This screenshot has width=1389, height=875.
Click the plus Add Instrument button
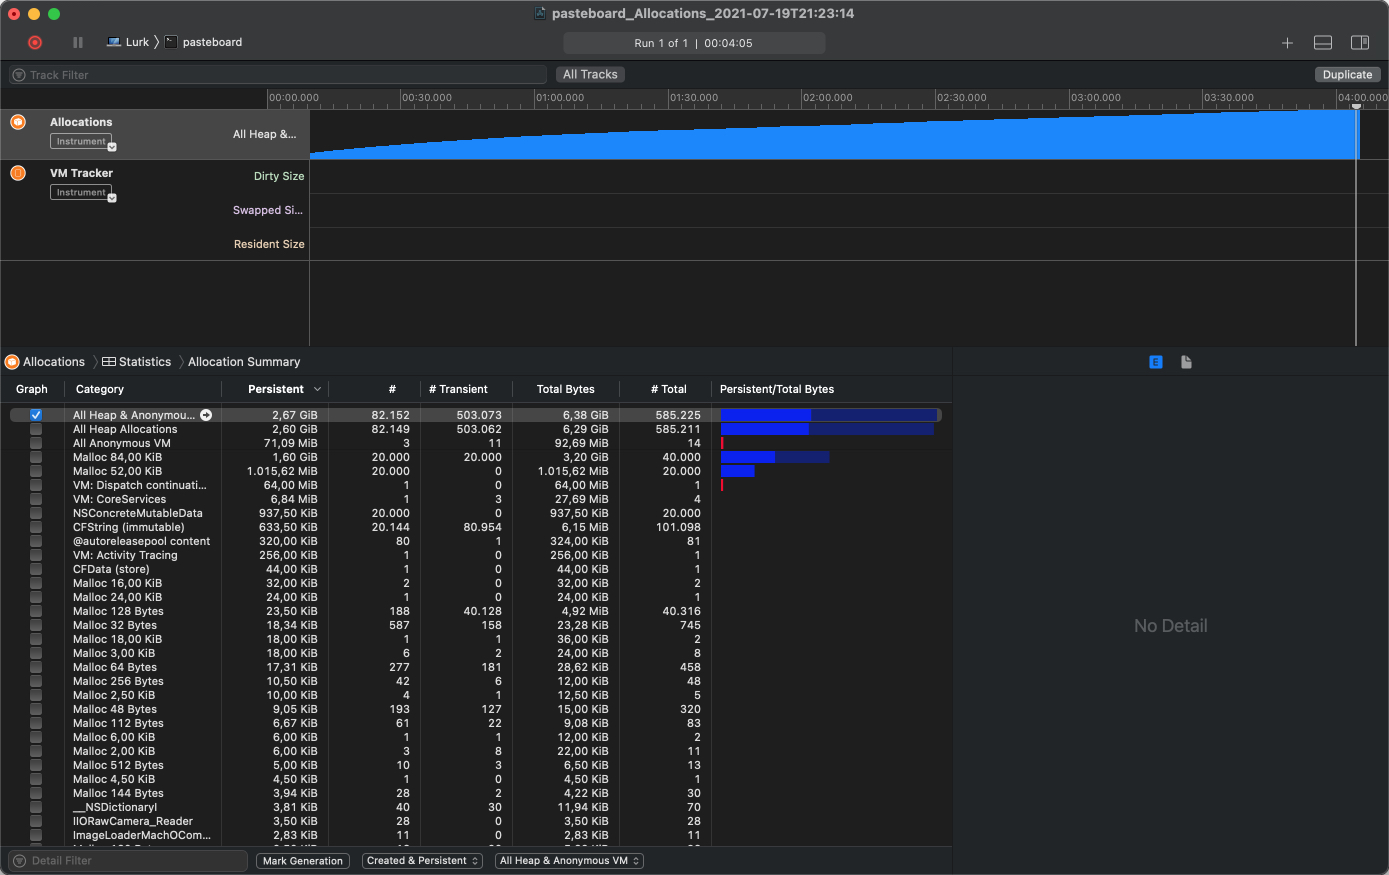tap(1287, 43)
